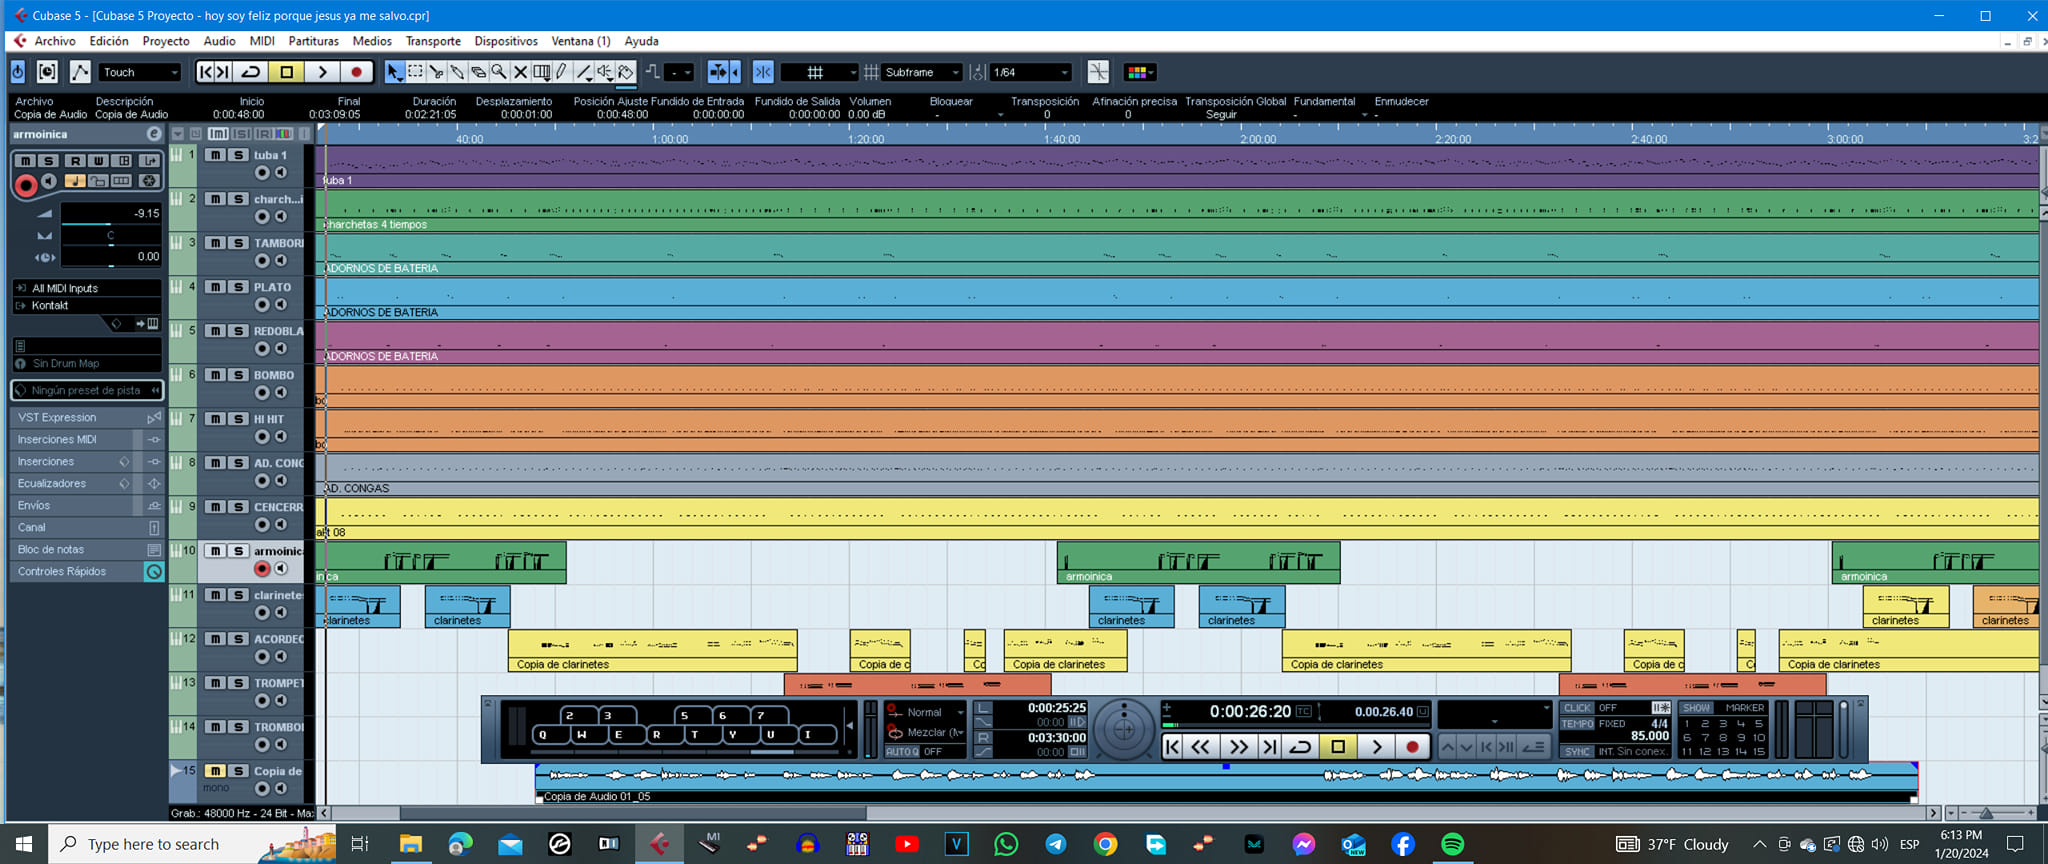Open the 1/64 quantize dropdown
Viewport: 2048px width, 864px height.
1031,72
